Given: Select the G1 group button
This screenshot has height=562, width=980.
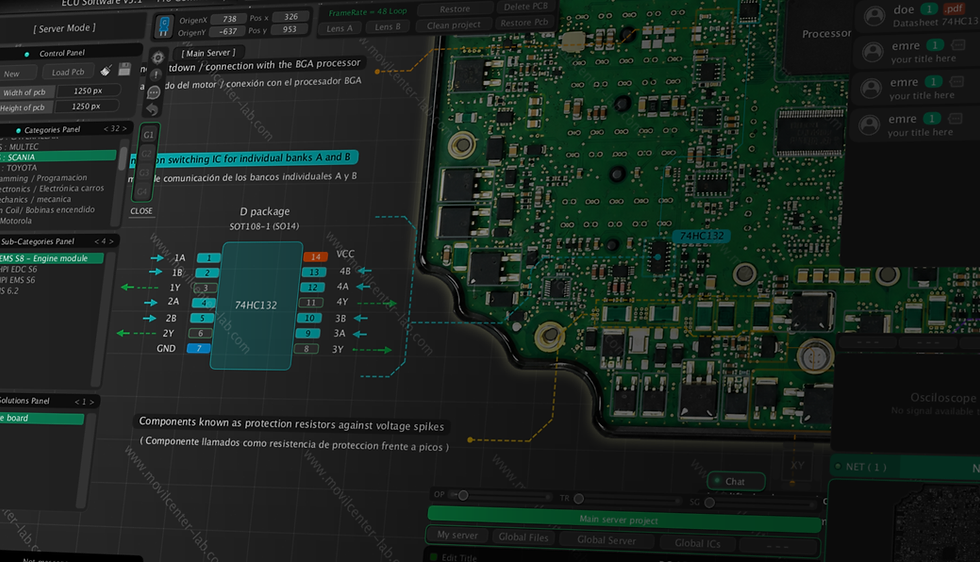Looking at the screenshot, I should [148, 134].
